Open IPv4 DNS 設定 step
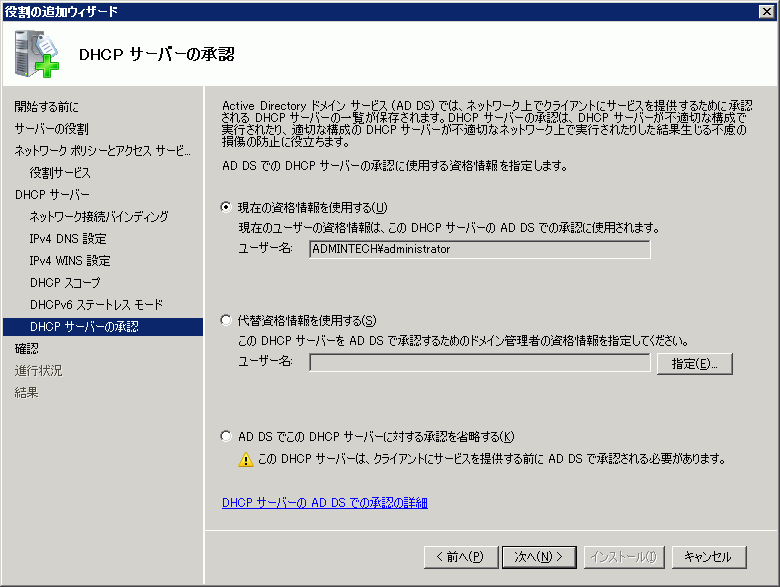 tap(68, 239)
